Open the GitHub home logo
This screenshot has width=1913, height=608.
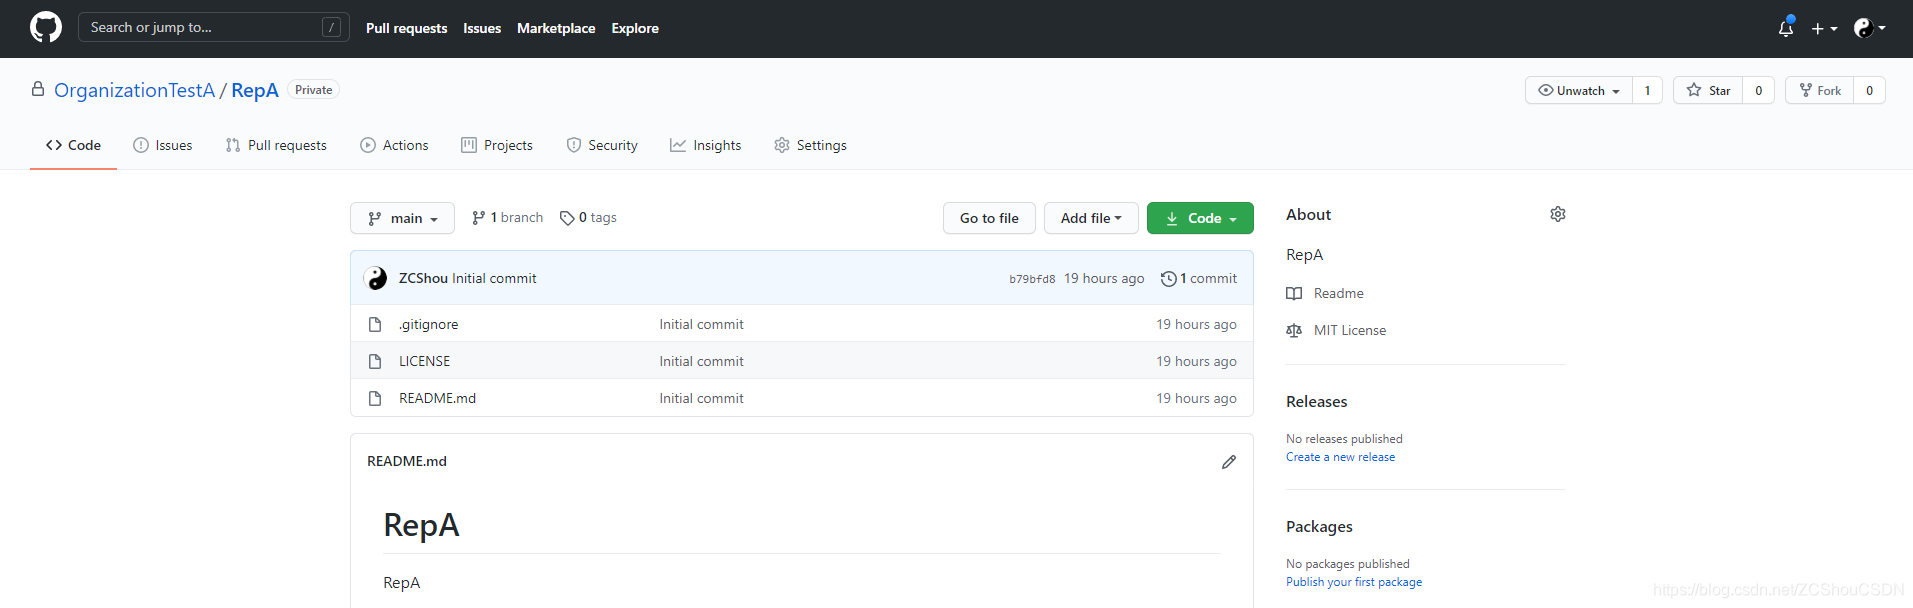coord(46,27)
